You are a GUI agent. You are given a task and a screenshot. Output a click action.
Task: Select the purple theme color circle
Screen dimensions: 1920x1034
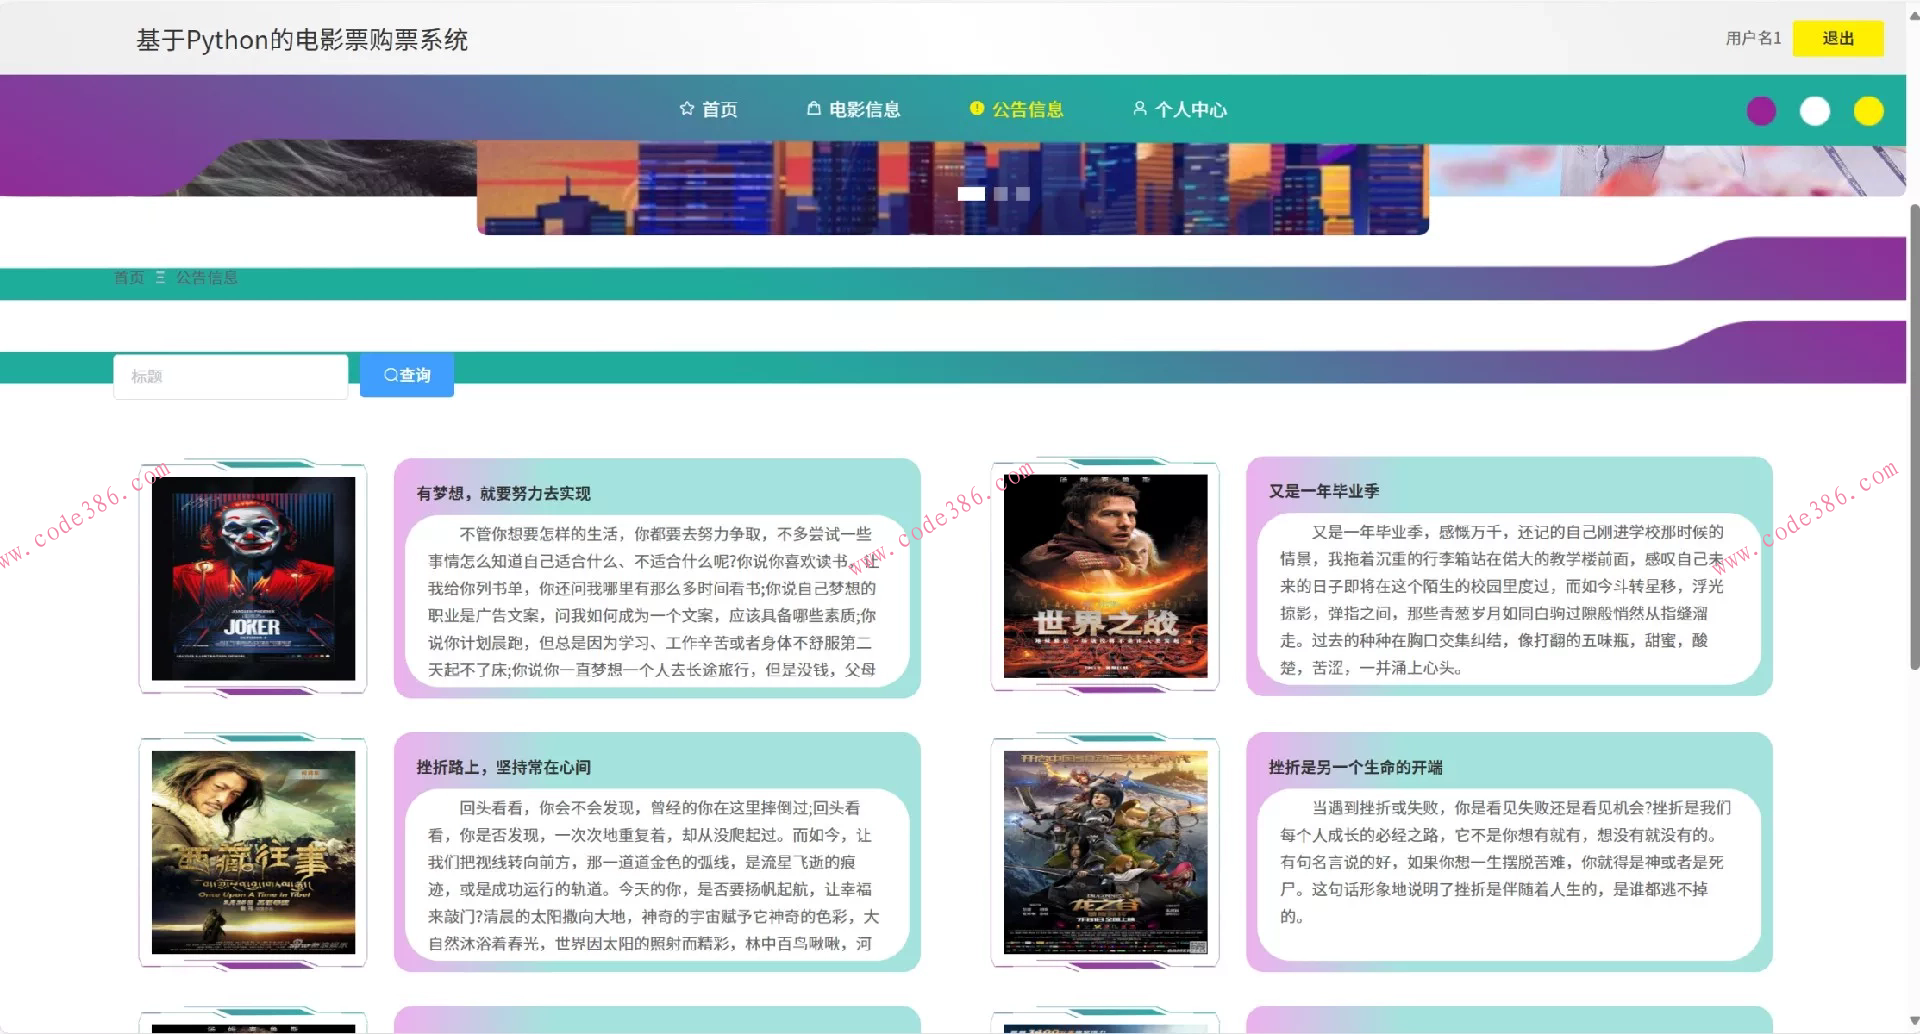click(x=1761, y=111)
